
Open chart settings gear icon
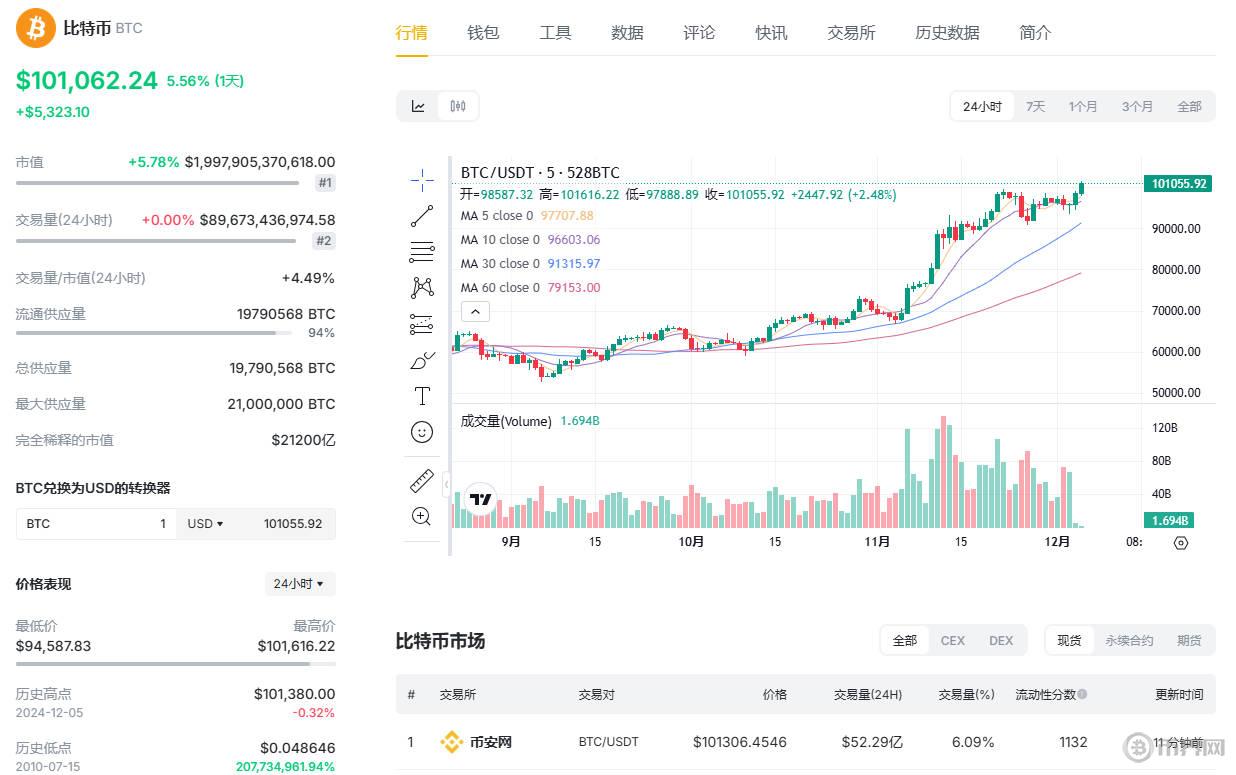click(1180, 542)
